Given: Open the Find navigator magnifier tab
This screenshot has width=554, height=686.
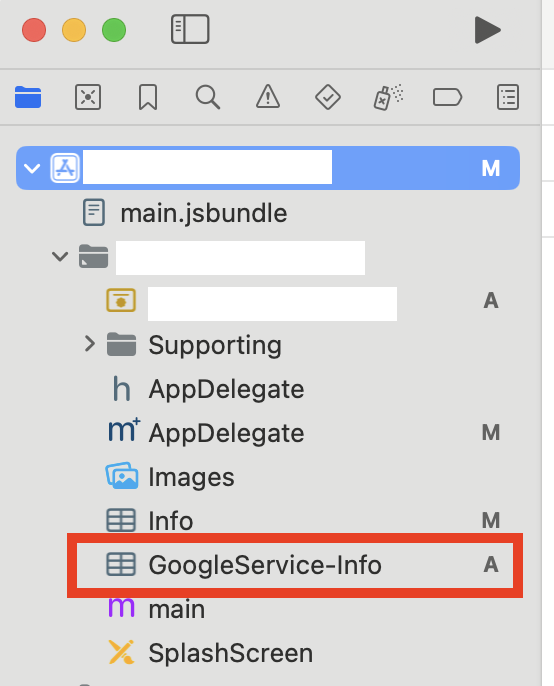Looking at the screenshot, I should pos(208,97).
